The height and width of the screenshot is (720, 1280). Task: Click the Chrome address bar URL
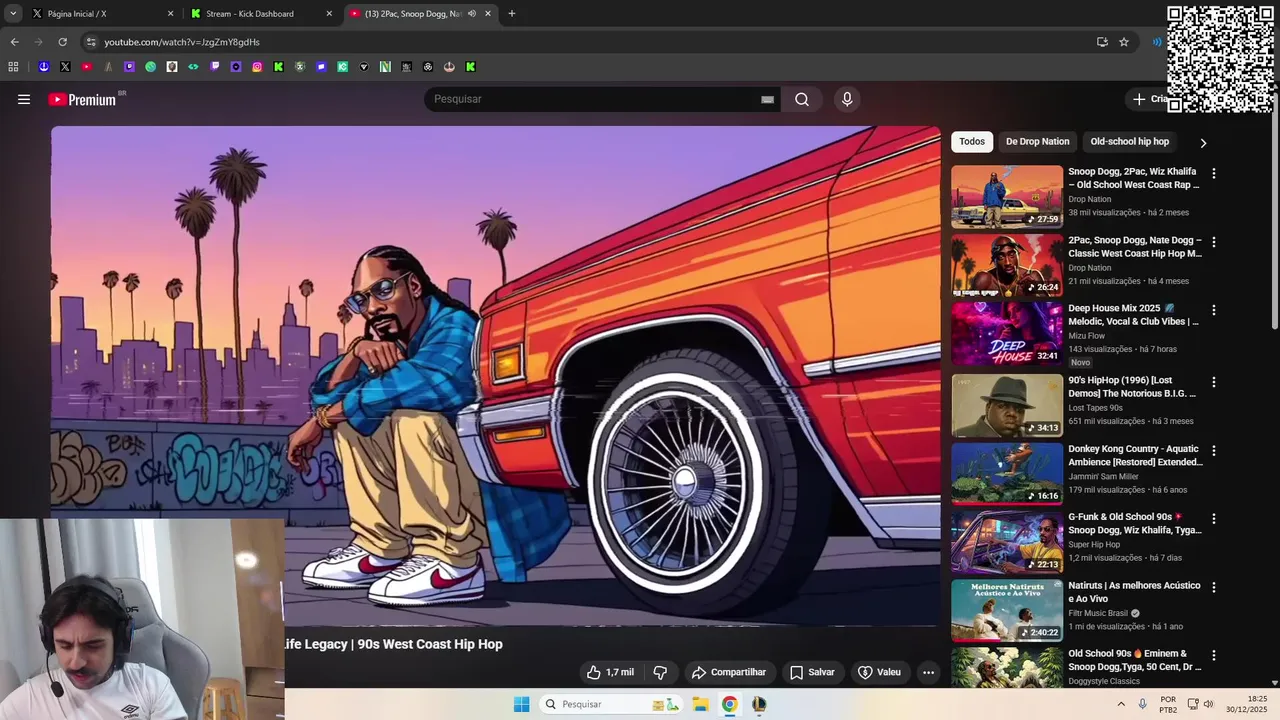click(182, 42)
